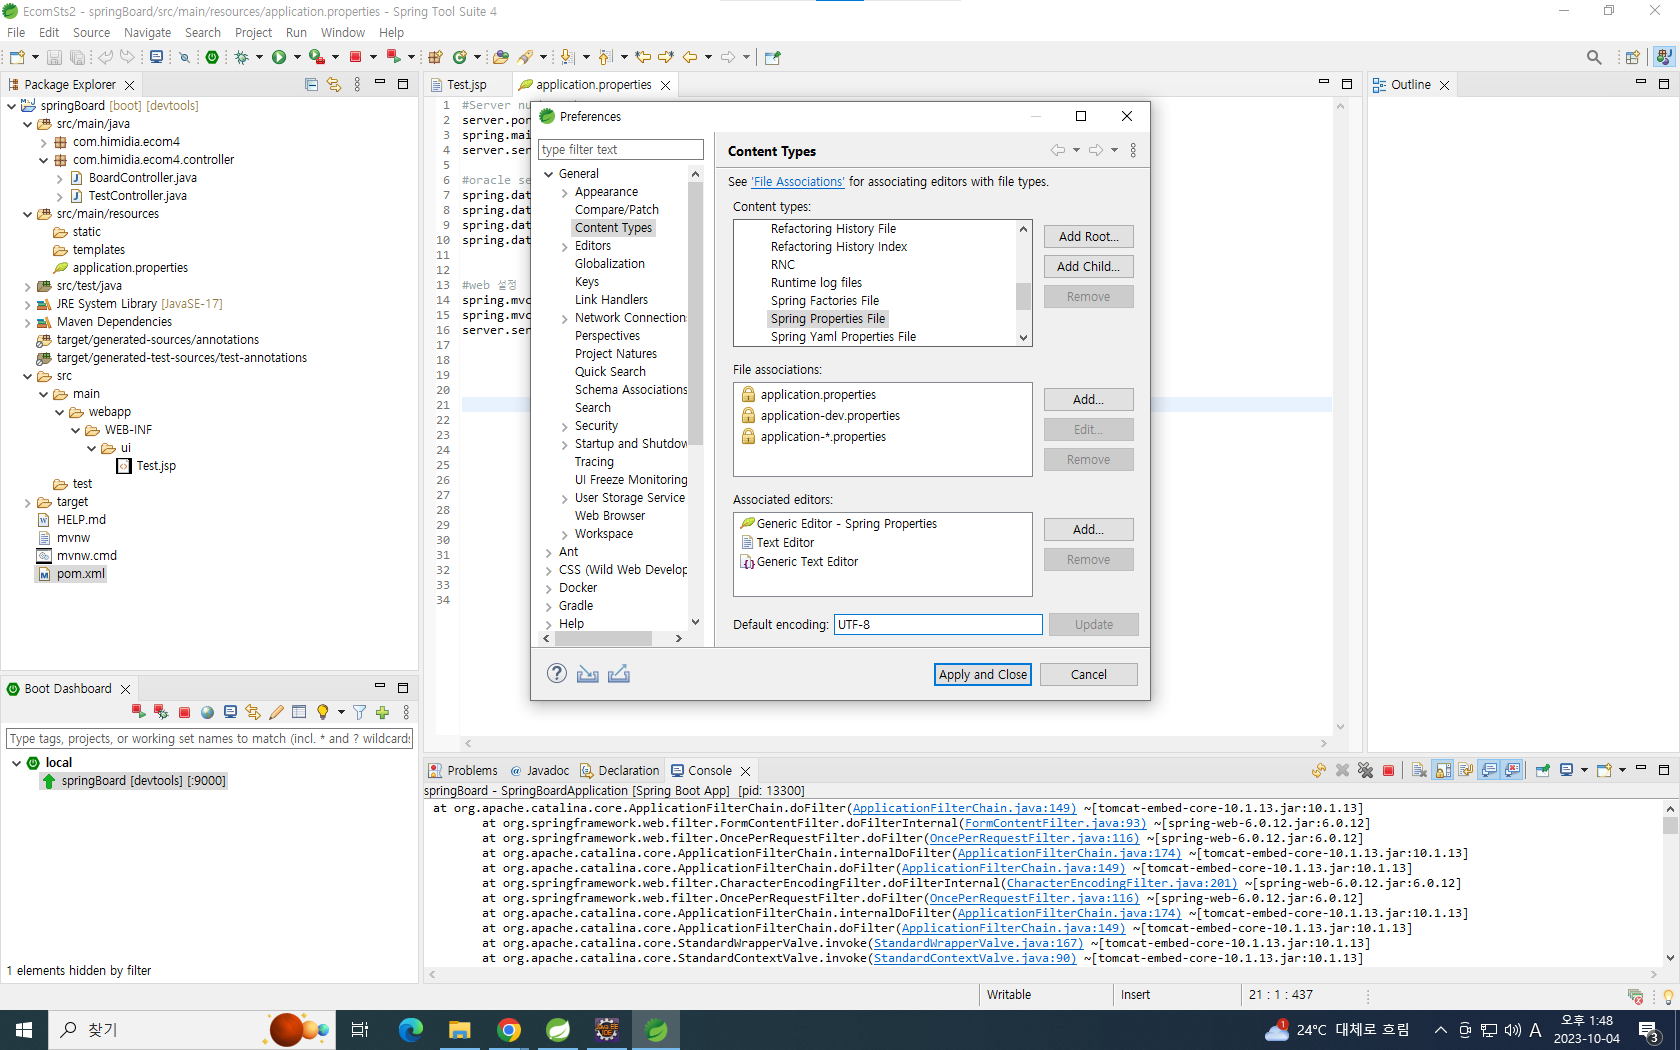
Task: Expand the com.himidia.ecom4 package
Action: [x=43, y=142]
